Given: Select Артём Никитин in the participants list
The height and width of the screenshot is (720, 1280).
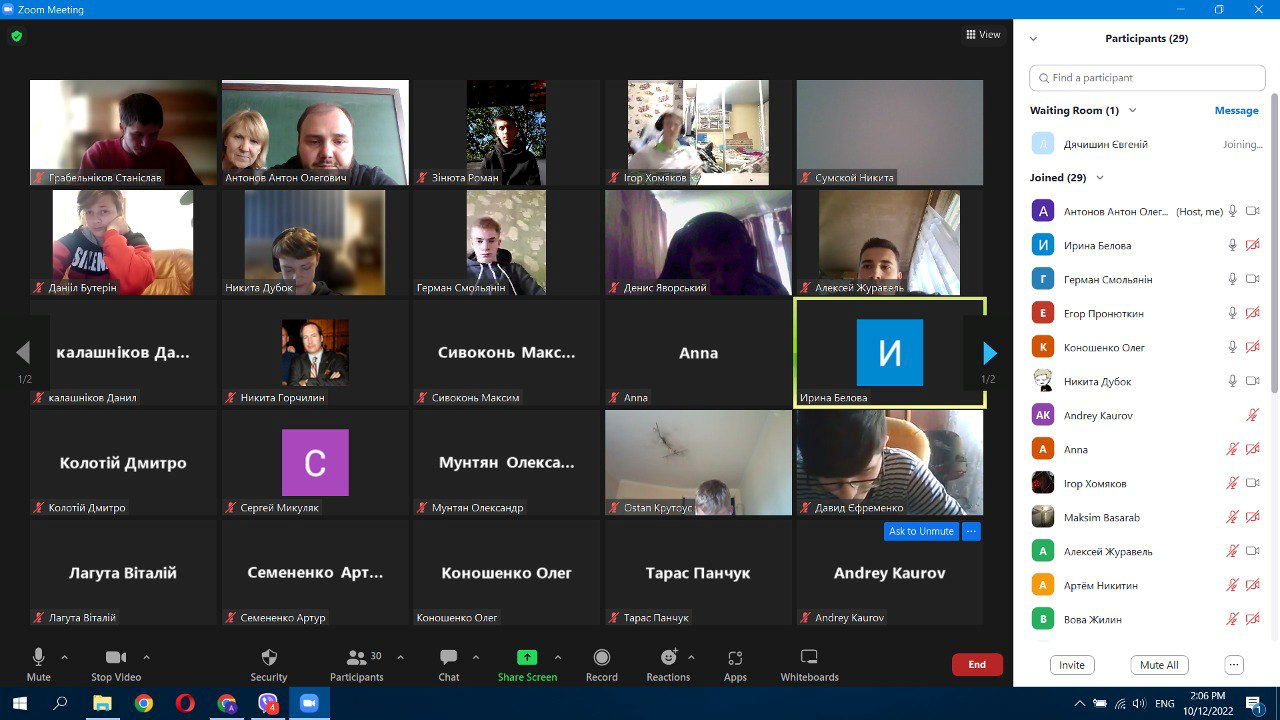Looking at the screenshot, I should (x=1147, y=585).
